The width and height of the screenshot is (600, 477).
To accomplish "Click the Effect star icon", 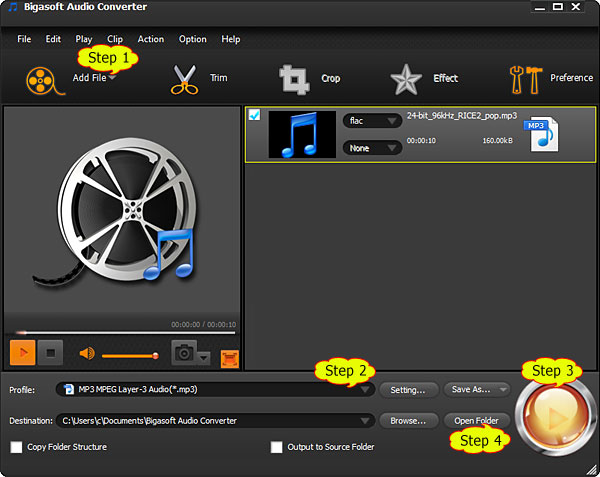I will pyautogui.click(x=406, y=80).
